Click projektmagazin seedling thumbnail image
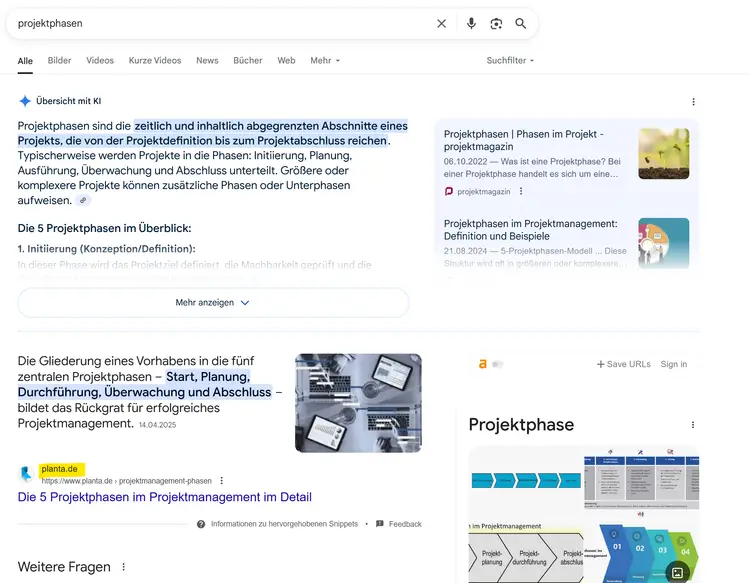 tap(663, 154)
